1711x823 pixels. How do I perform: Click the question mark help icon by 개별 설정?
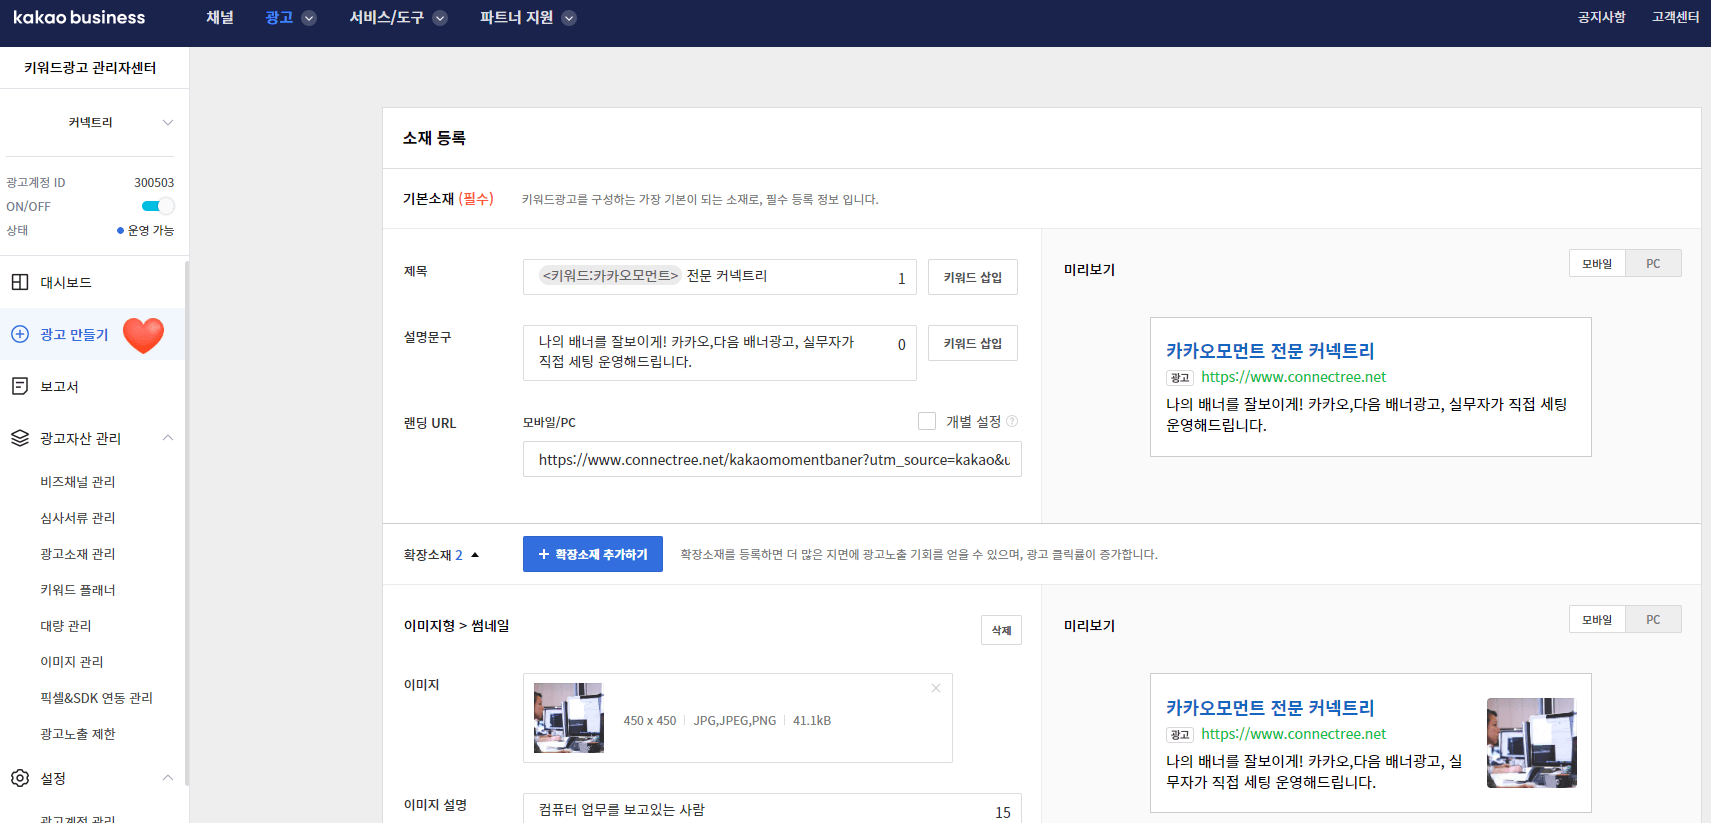pyautogui.click(x=1012, y=421)
